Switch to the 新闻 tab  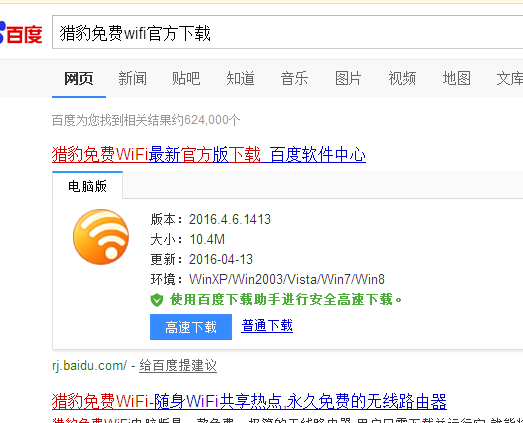coord(132,79)
